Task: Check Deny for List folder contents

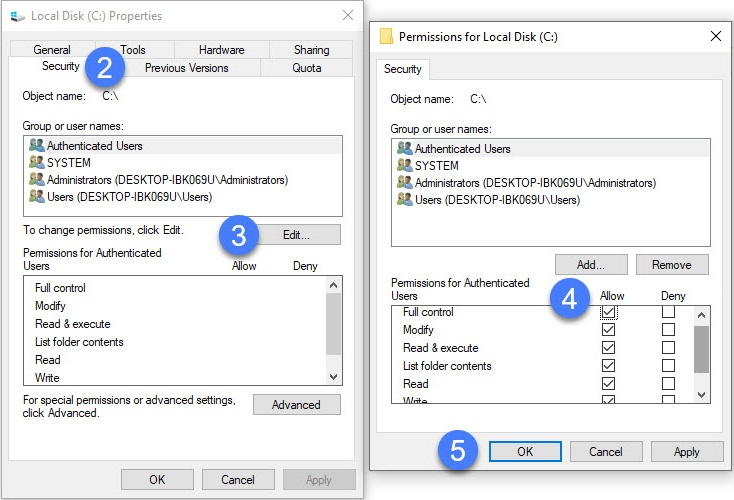Action: 668,366
